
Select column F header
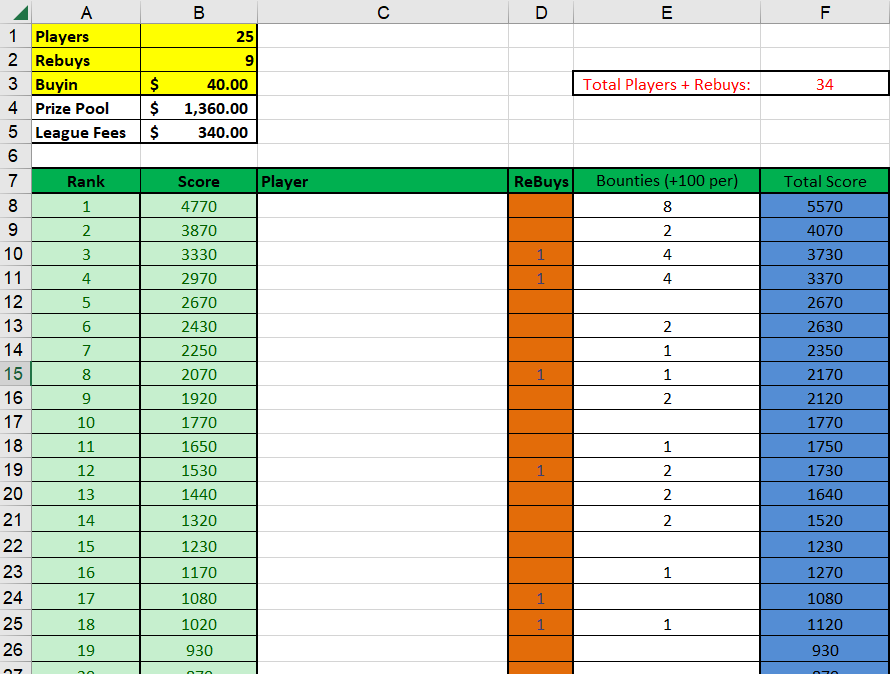825,11
